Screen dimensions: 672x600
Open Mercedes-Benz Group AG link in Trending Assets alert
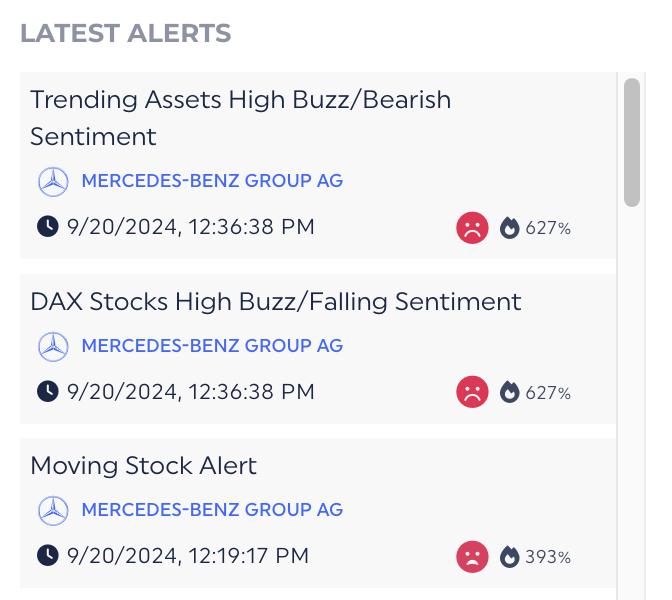pyautogui.click(x=212, y=181)
